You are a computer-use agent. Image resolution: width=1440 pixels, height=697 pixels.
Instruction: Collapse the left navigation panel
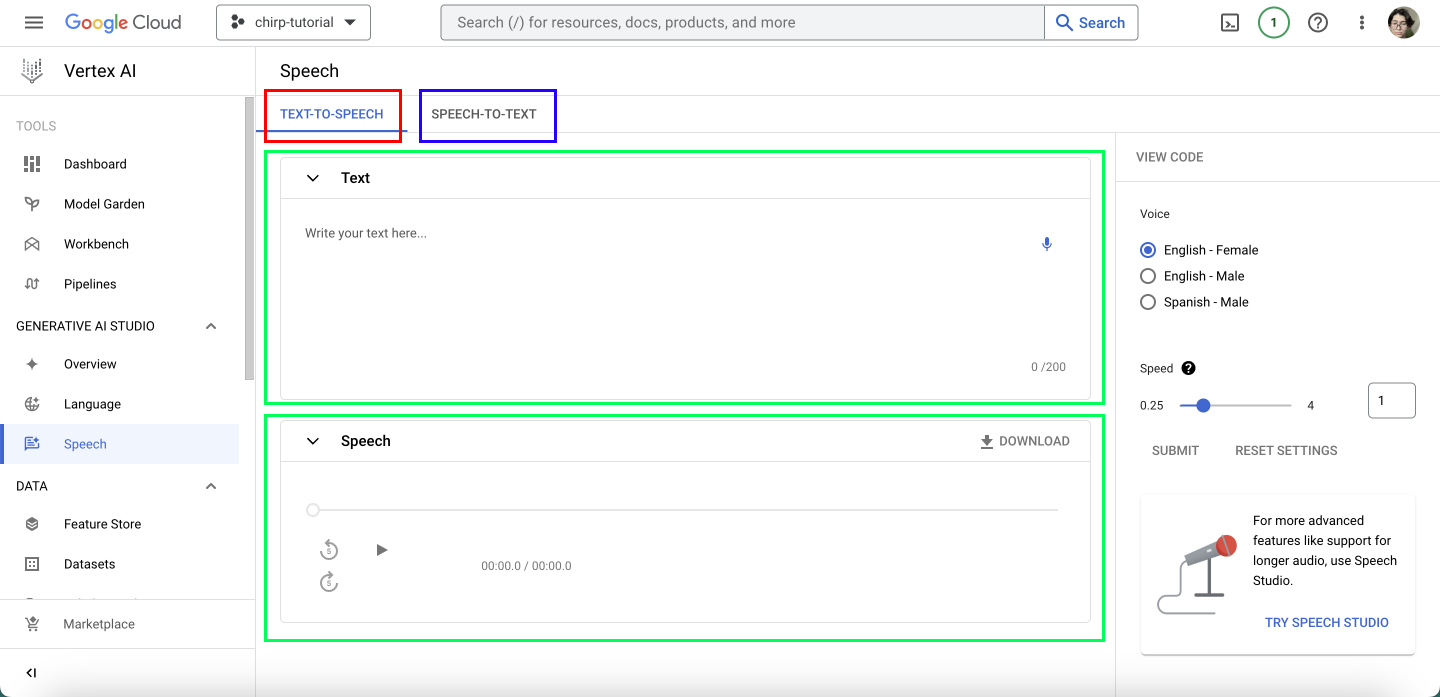[32, 673]
